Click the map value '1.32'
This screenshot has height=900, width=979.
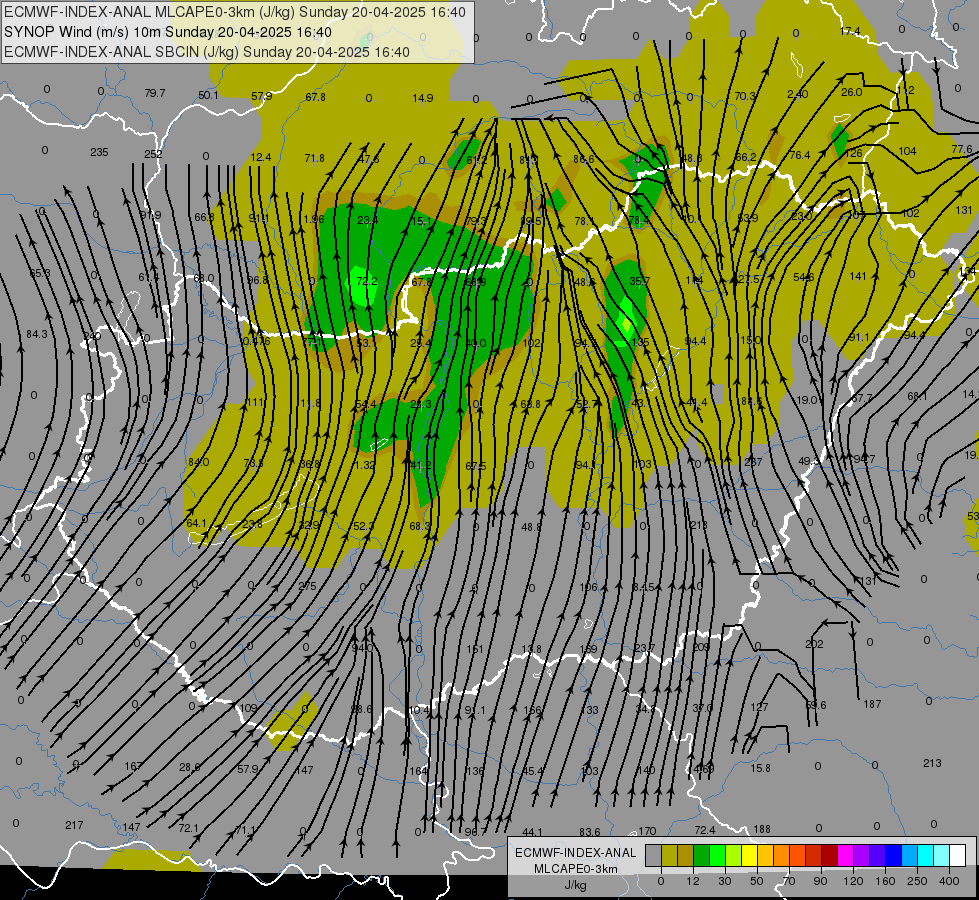365,465
